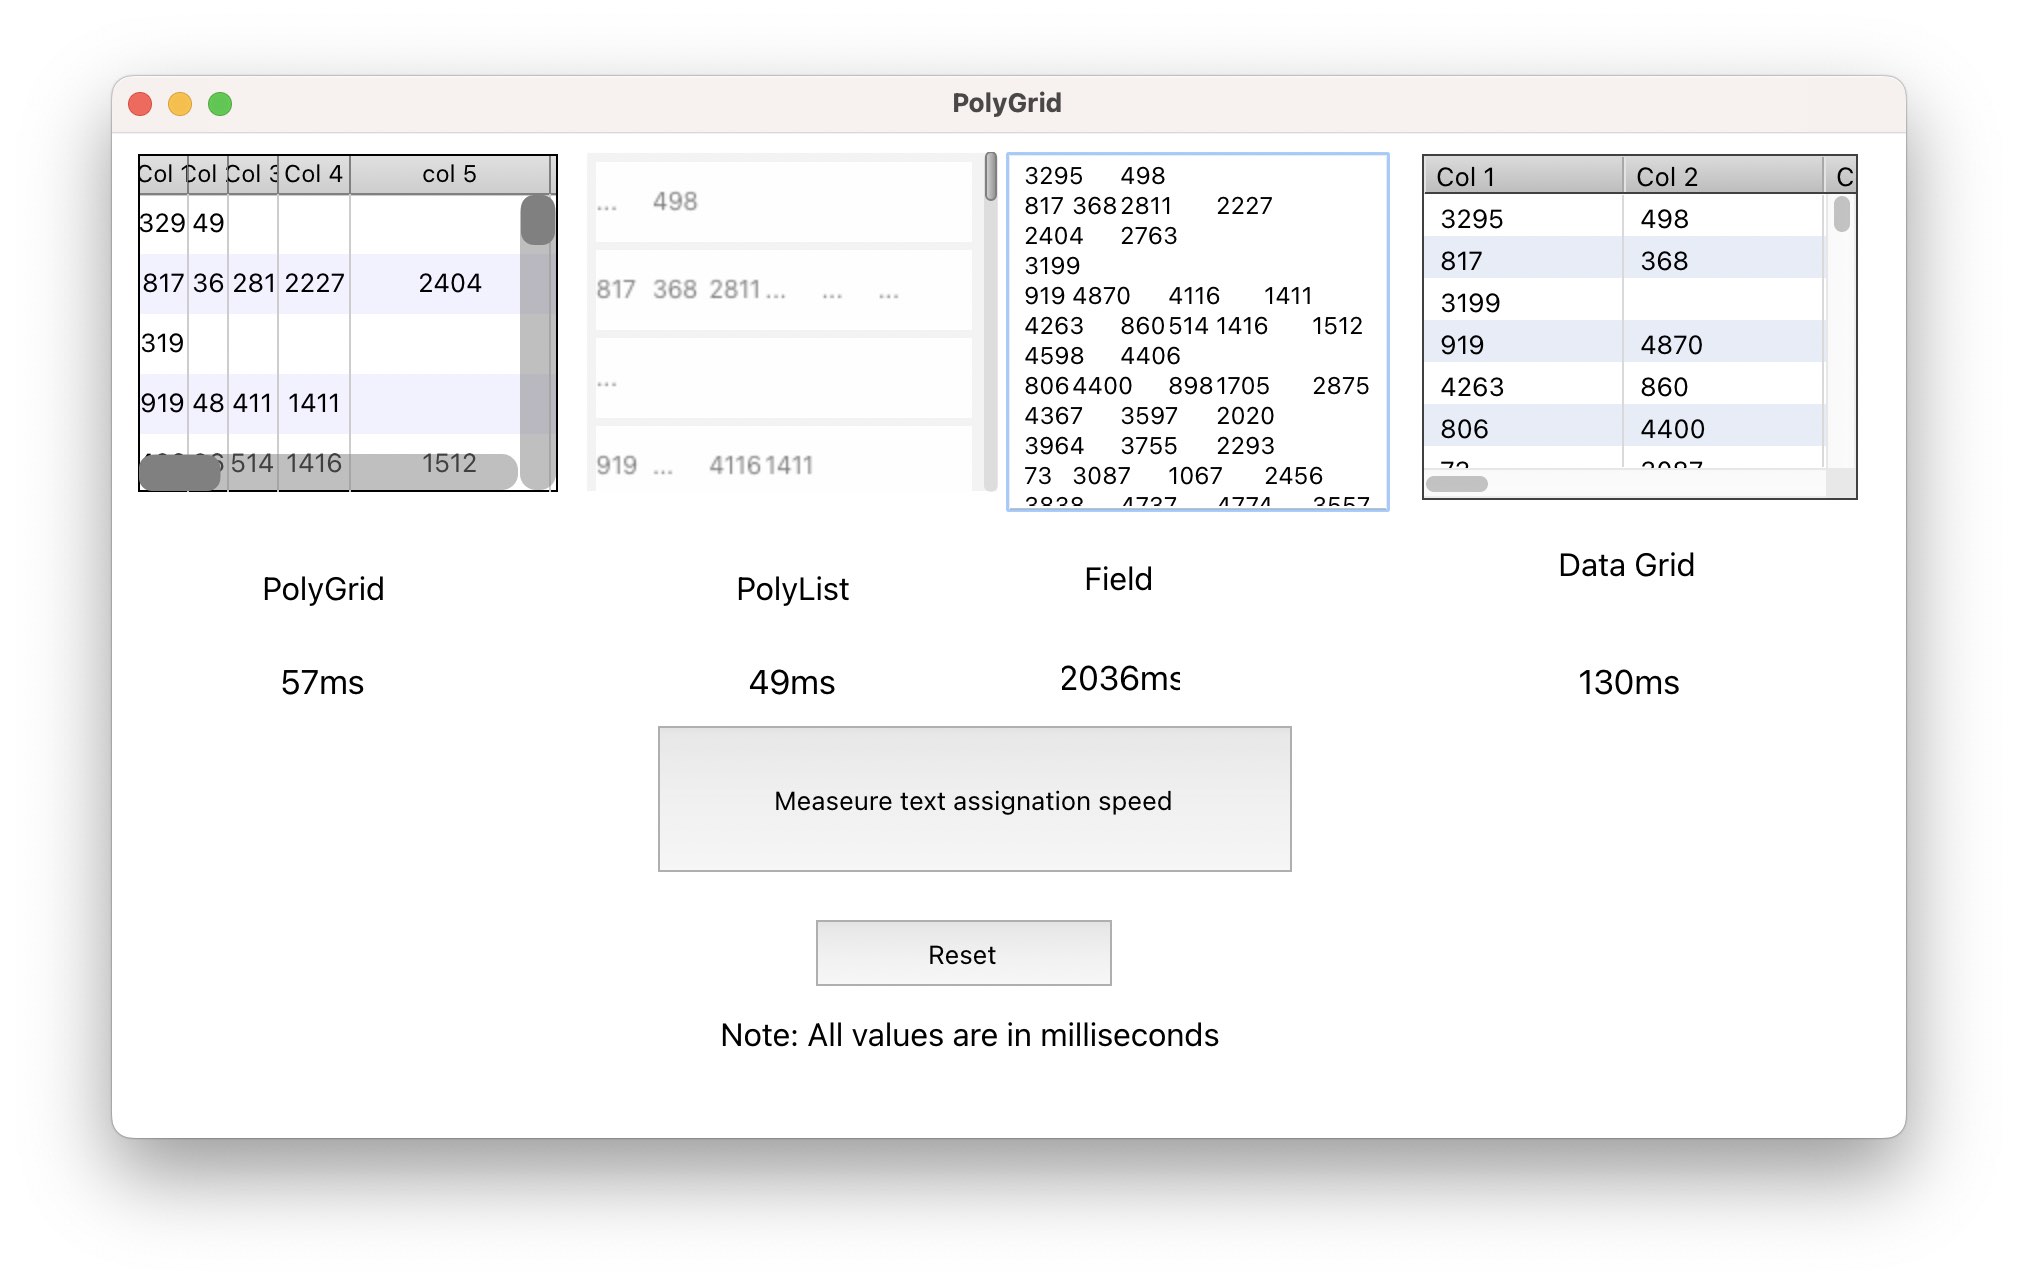Select the 3295 row in Data Grid
2018x1286 pixels.
pyautogui.click(x=1472, y=219)
